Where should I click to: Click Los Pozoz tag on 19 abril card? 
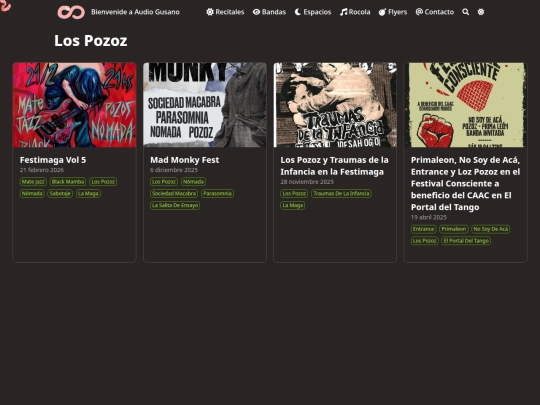point(425,241)
